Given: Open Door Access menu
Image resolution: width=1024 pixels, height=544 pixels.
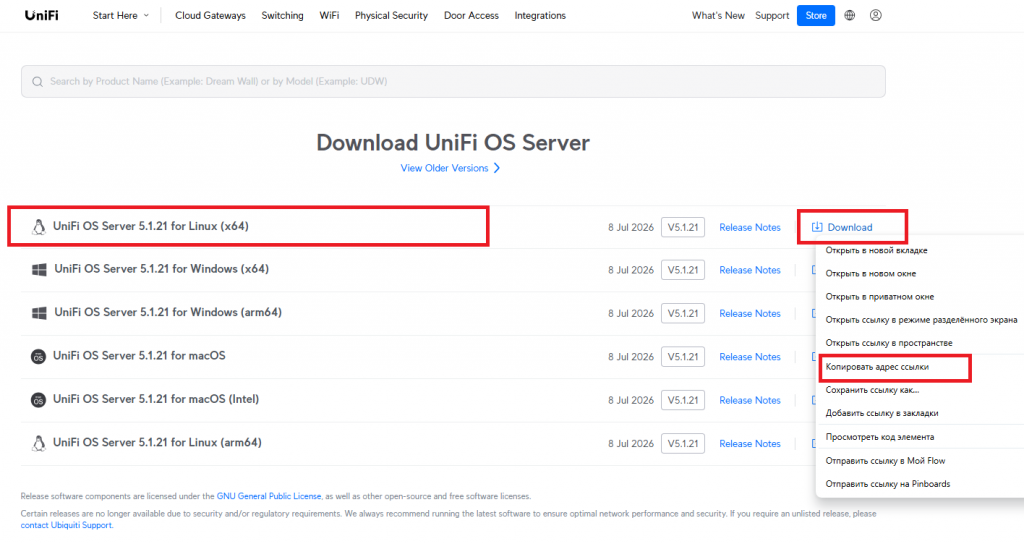Looking at the screenshot, I should pyautogui.click(x=471, y=15).
